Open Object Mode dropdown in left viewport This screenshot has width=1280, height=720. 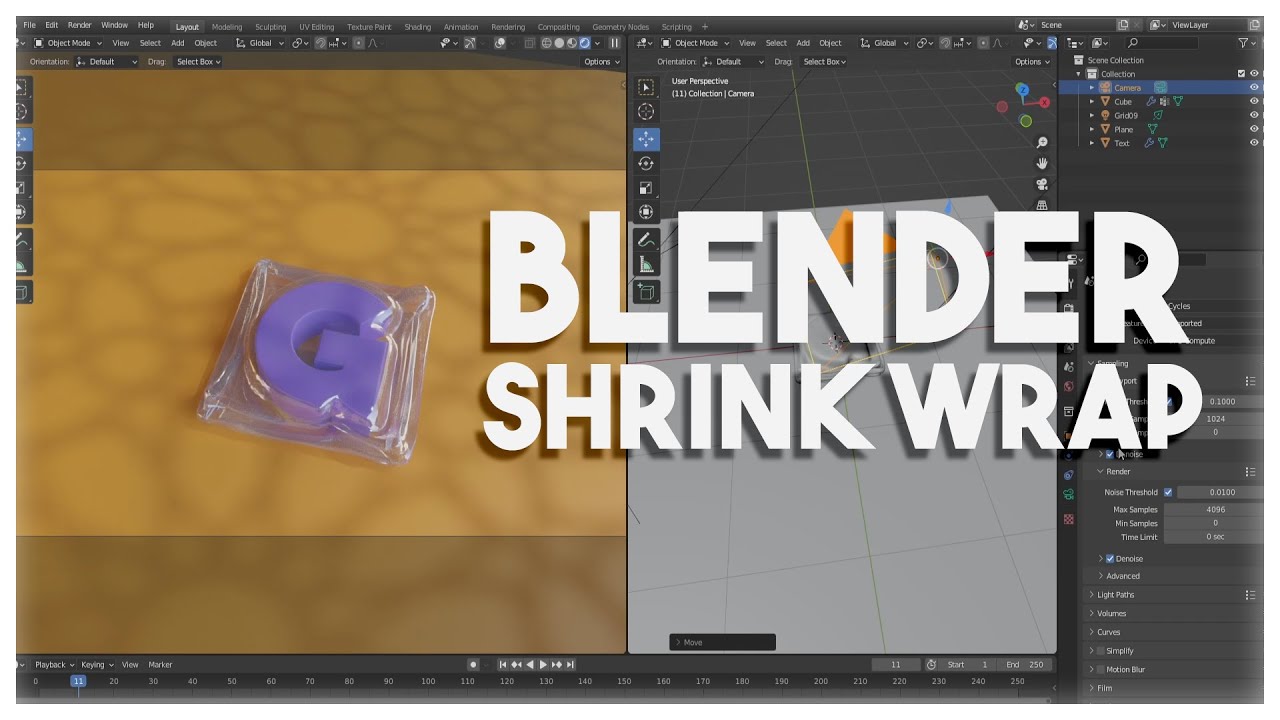click(x=68, y=43)
